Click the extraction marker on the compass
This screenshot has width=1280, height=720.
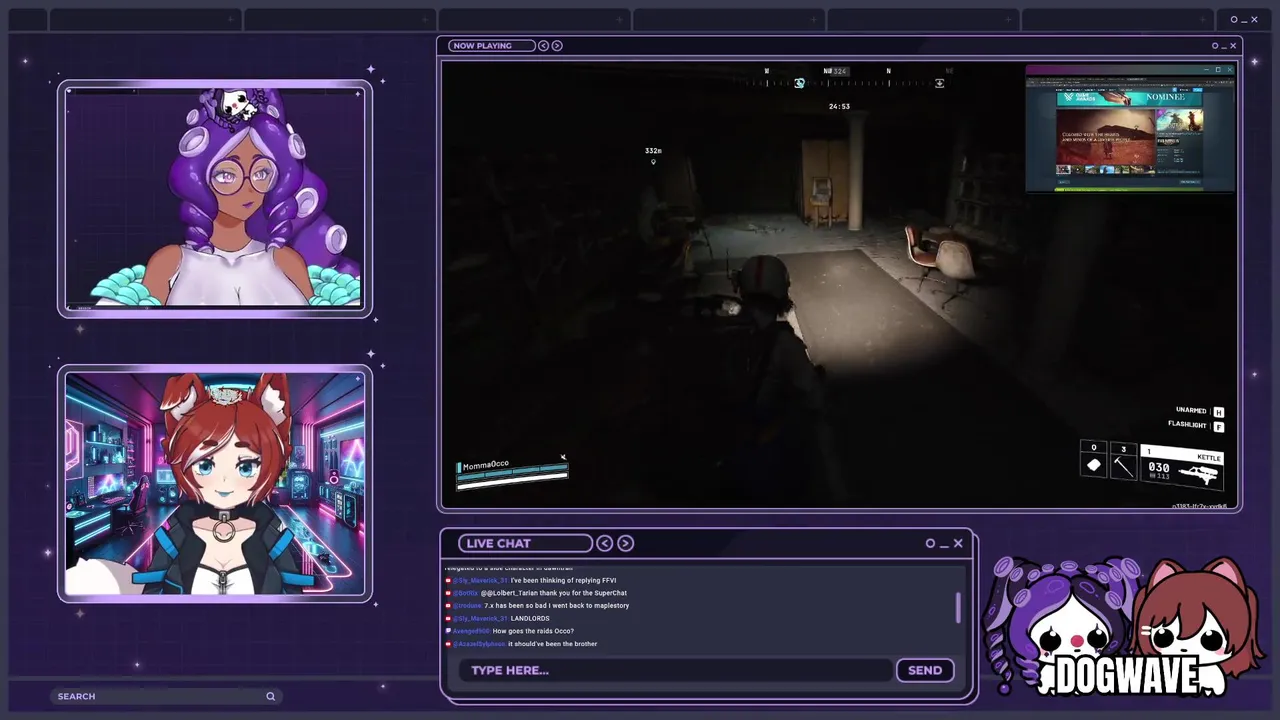click(939, 83)
